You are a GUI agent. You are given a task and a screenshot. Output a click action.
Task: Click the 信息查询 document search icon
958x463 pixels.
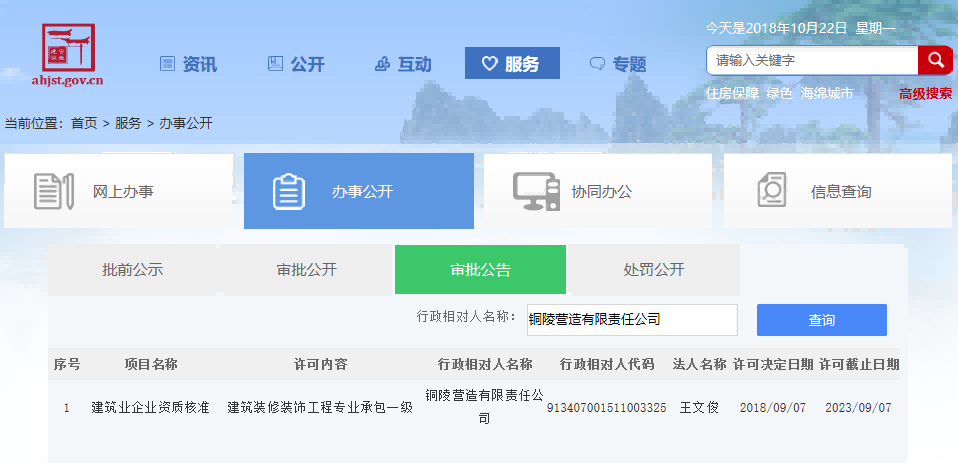point(772,191)
